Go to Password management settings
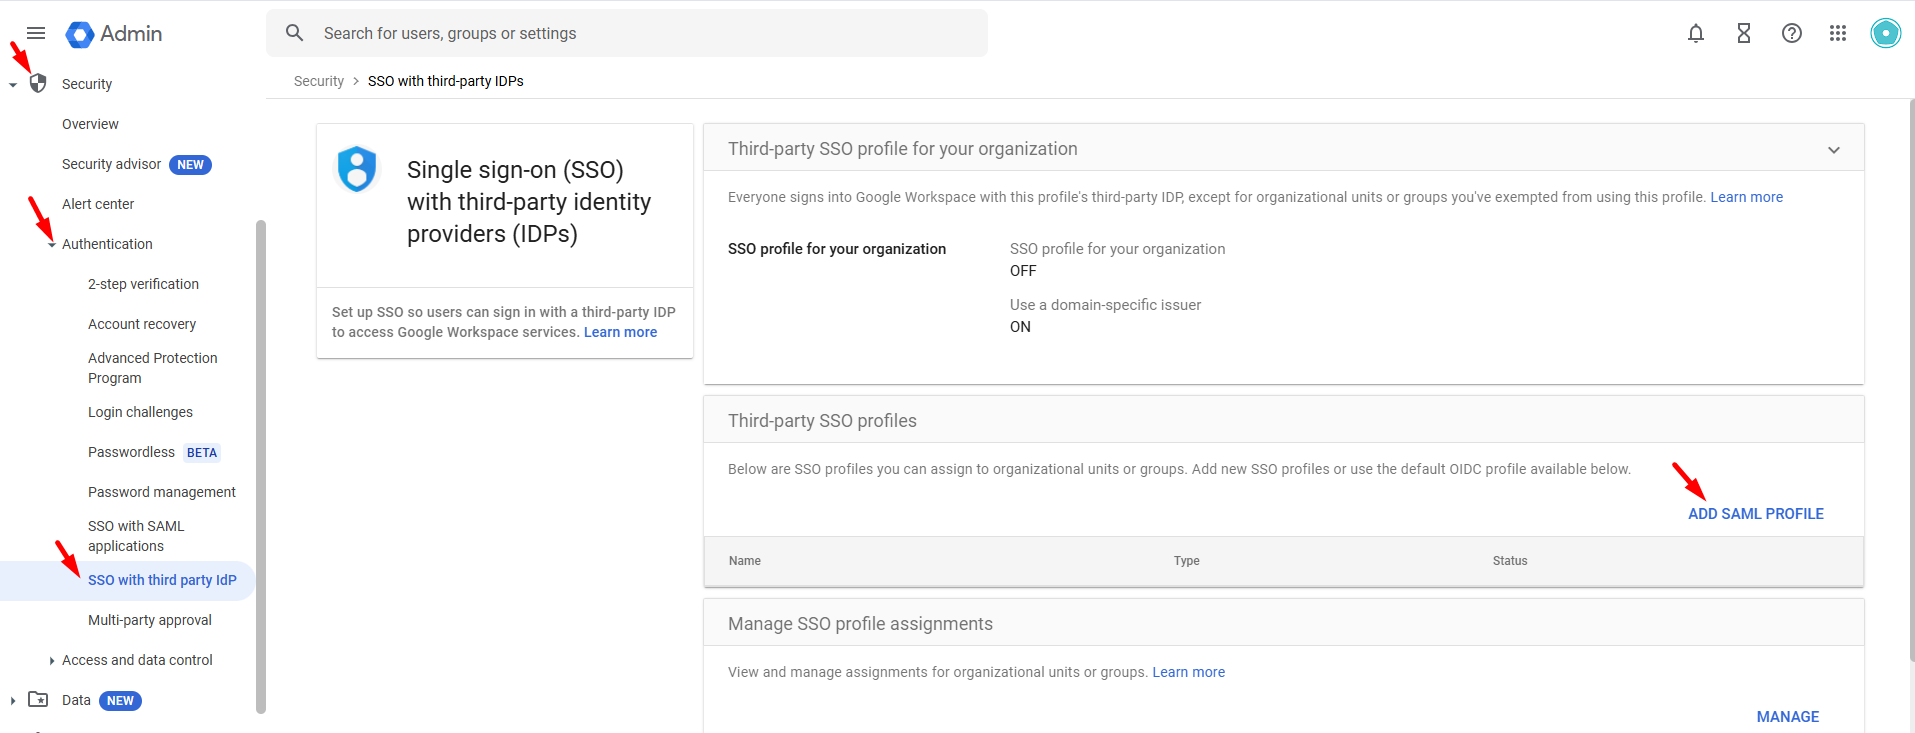The image size is (1915, 733). [x=162, y=492]
